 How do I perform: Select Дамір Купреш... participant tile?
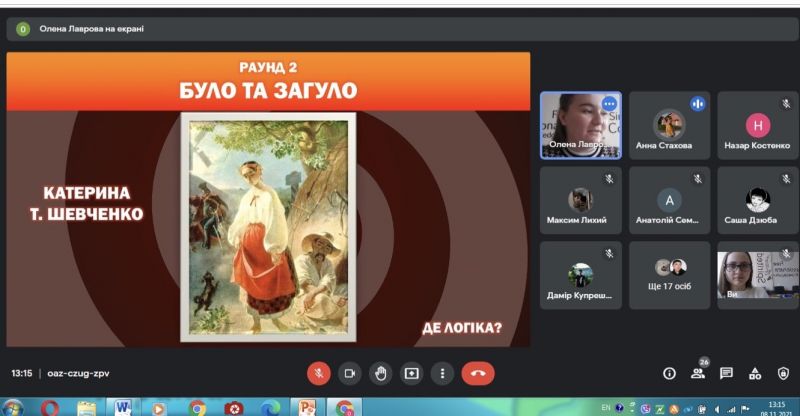click(x=581, y=276)
